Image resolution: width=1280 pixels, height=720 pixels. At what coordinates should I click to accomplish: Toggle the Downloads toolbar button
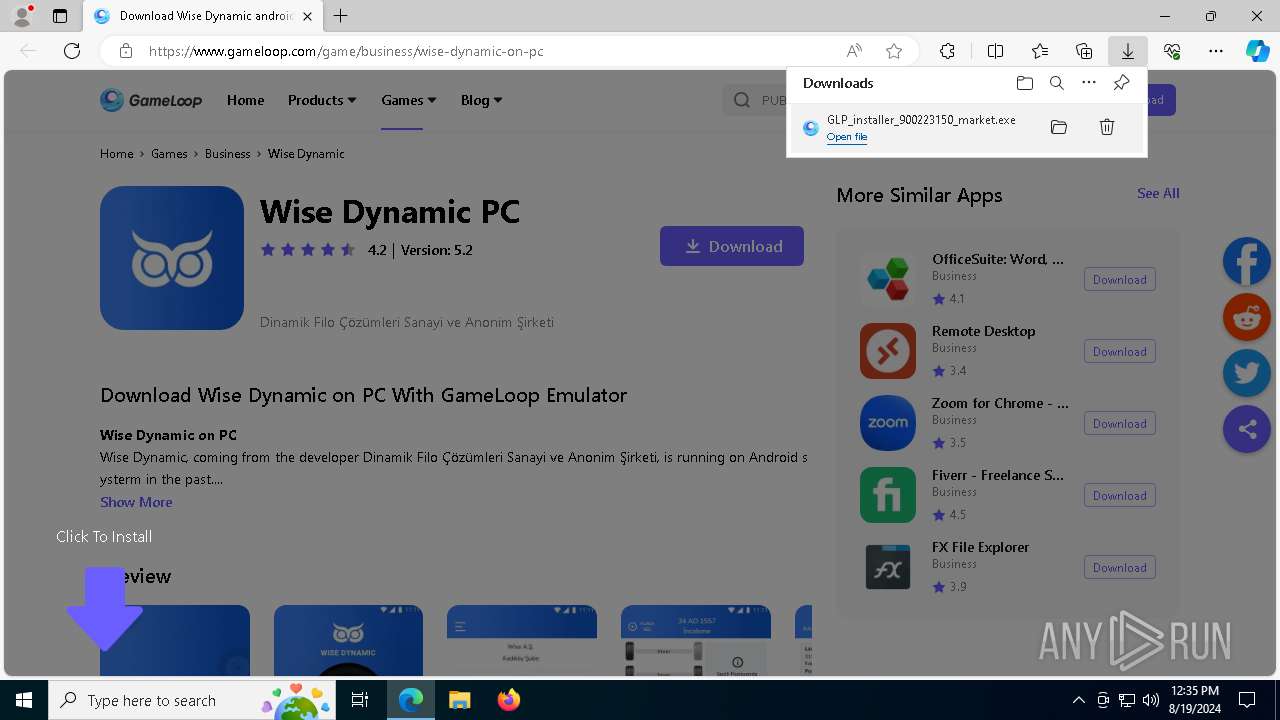point(1127,51)
